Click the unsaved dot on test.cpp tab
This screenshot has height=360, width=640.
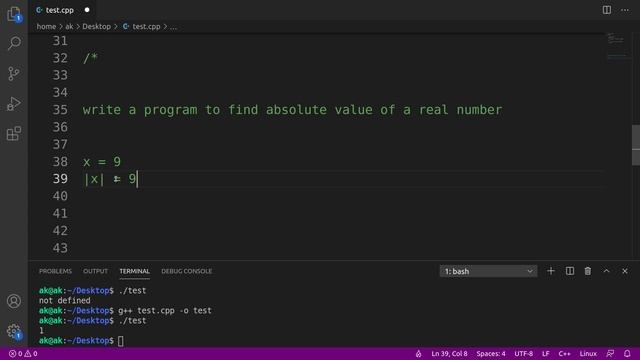point(87,10)
